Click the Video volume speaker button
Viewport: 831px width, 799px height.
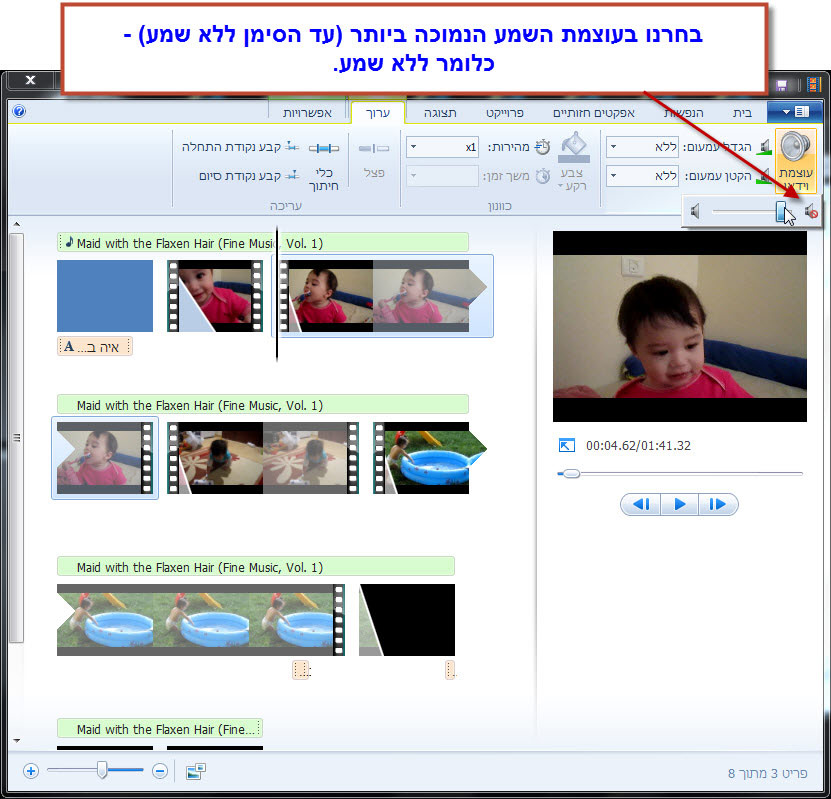coord(795,159)
